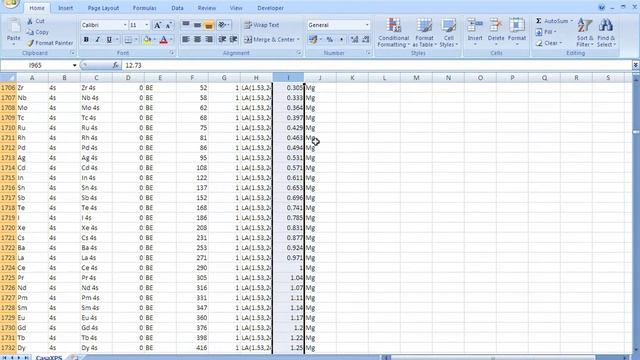
Task: Open the Borders dropdown arrow
Action: click(x=136, y=40)
